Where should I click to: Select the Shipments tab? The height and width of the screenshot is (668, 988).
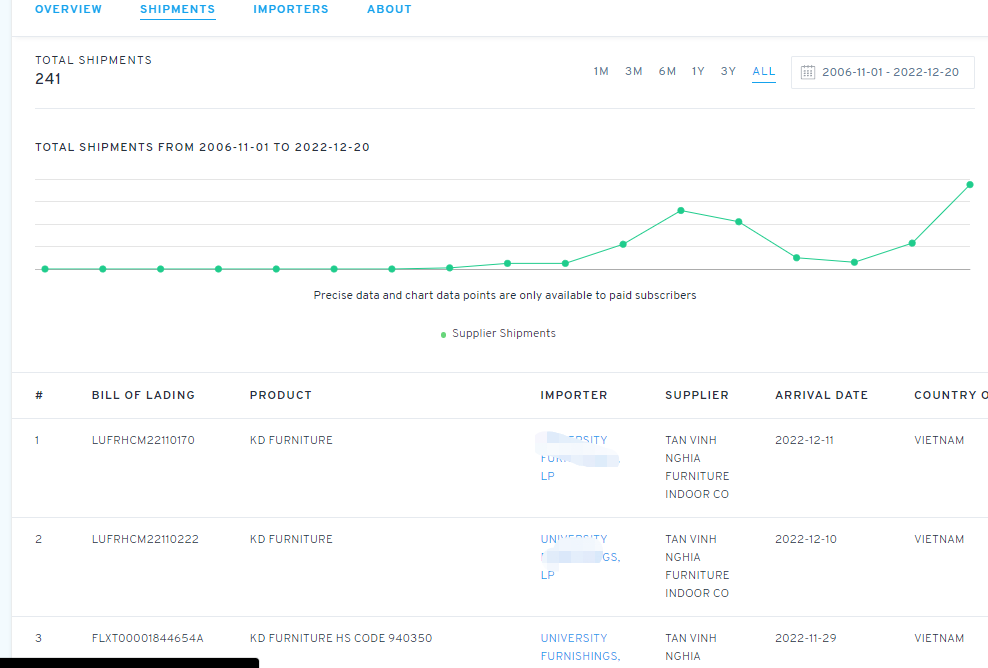178,9
